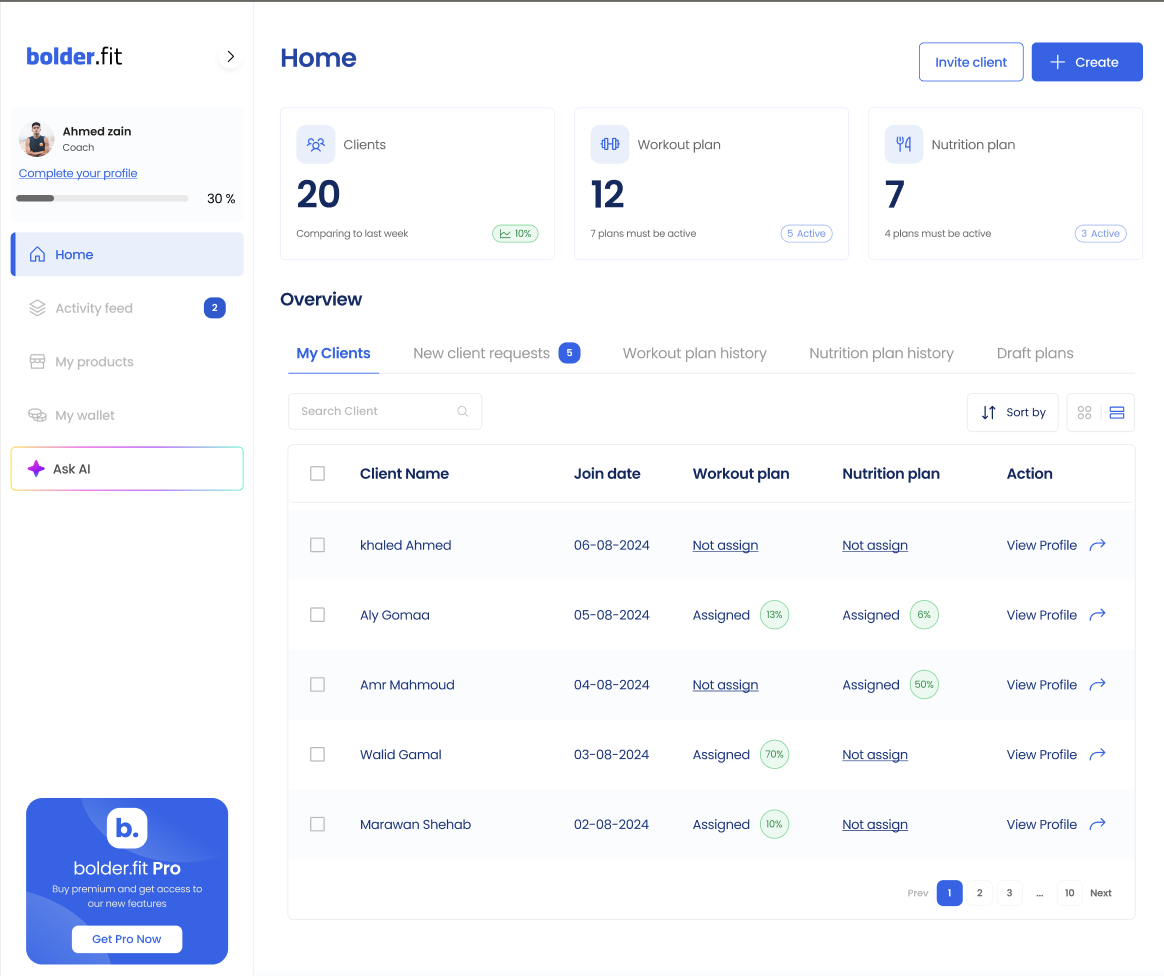
Task: Click the profile completion progress bar
Action: tap(102, 198)
